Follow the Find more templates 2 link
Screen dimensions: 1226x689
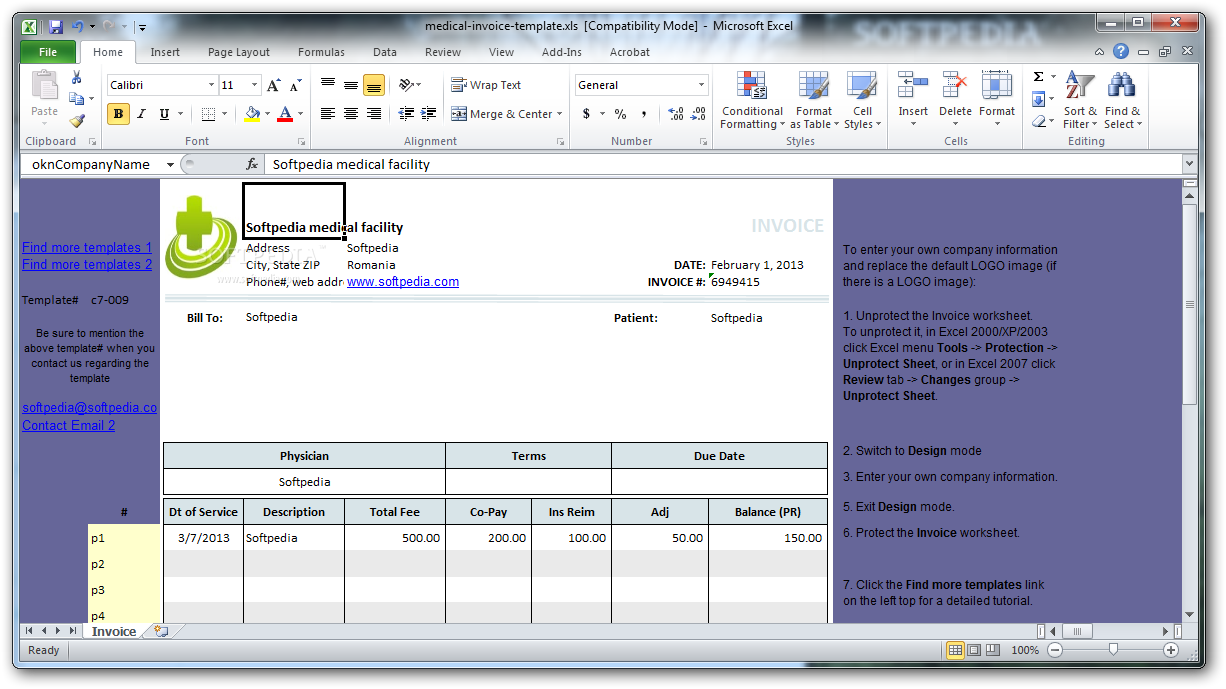point(87,264)
